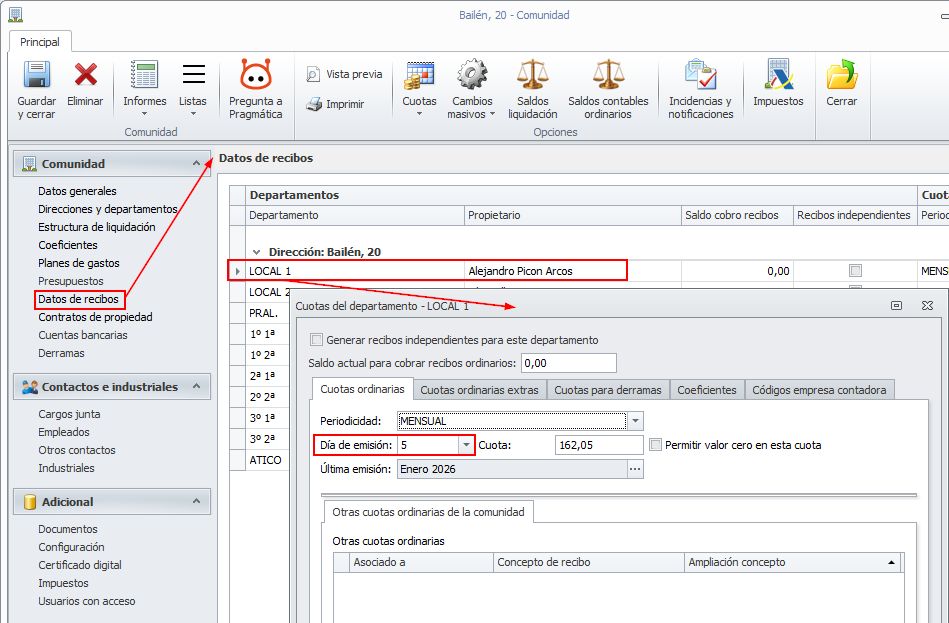Switch to Códigos empresa contadora tab
949x623 pixels.
click(819, 390)
